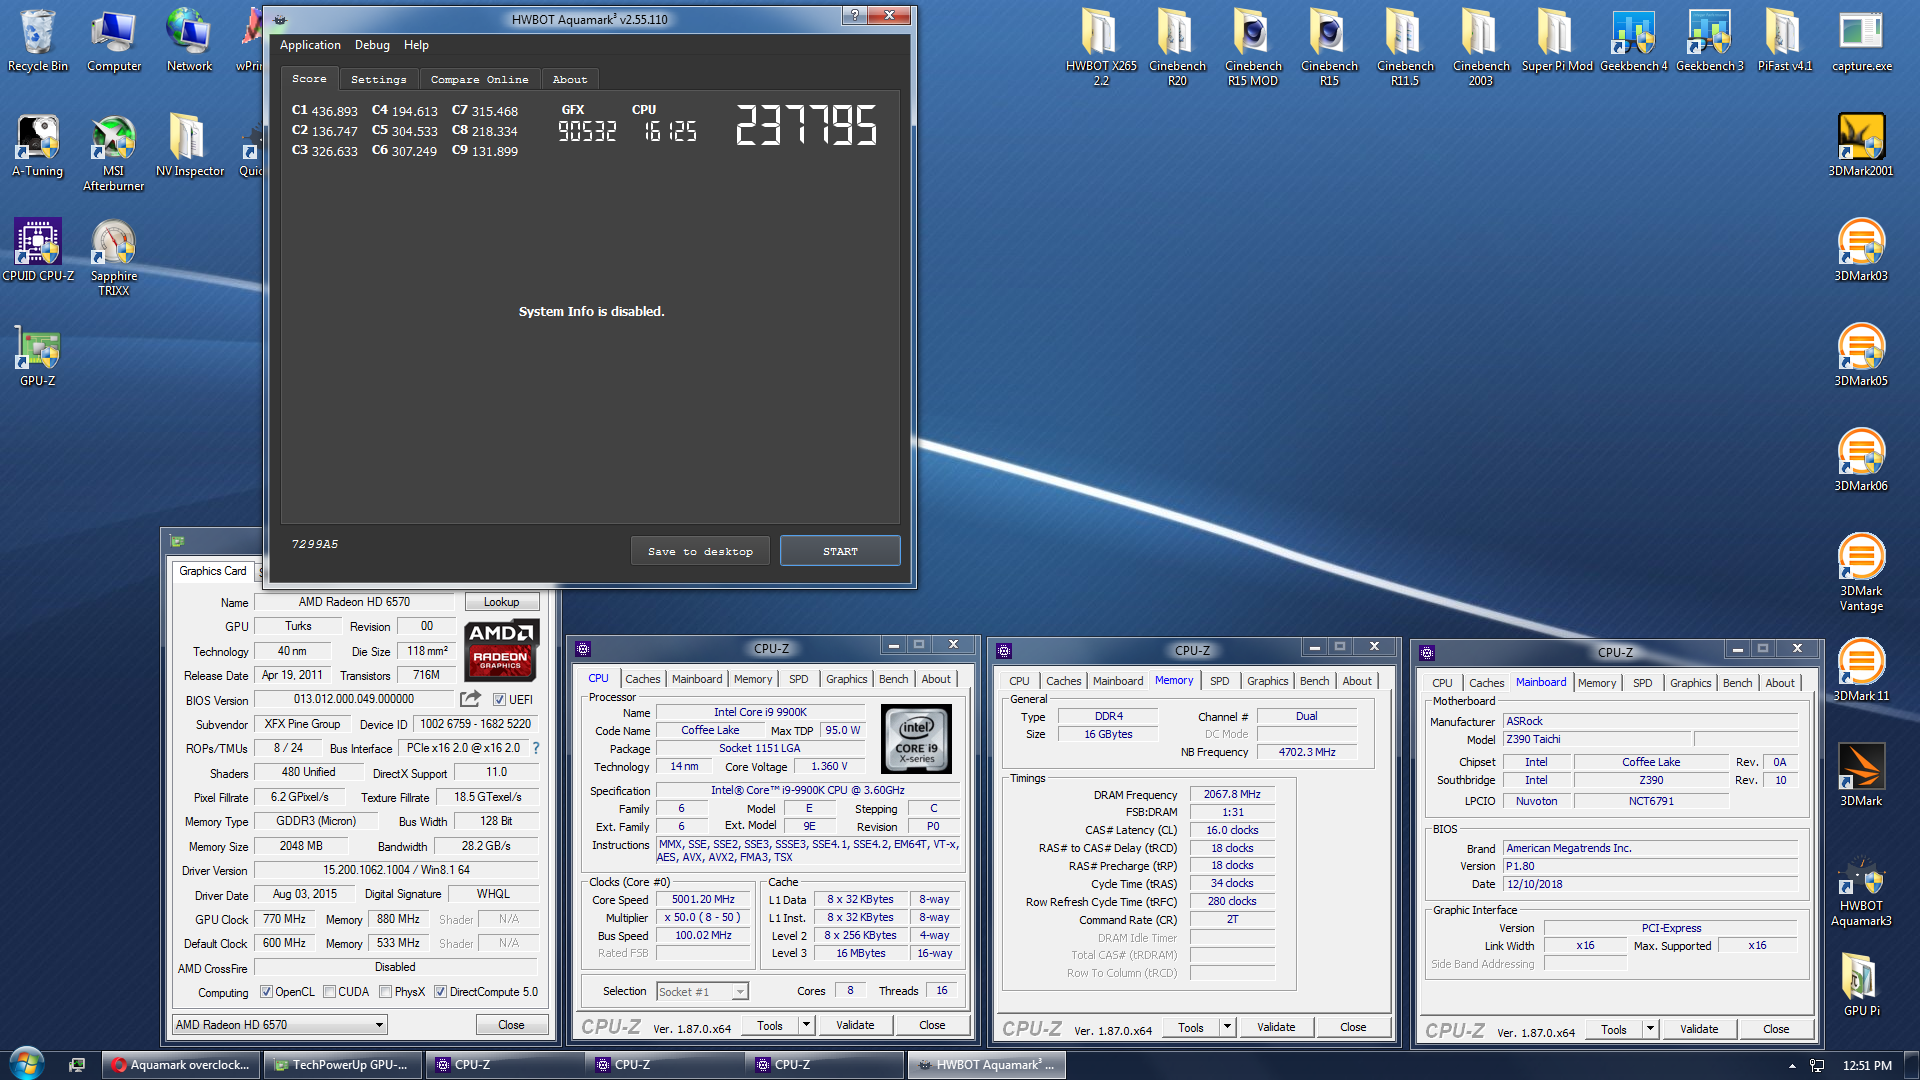Viewport: 1920px width, 1080px height.
Task: Open the Recycle Bin desktop icon
Action: [x=38, y=40]
